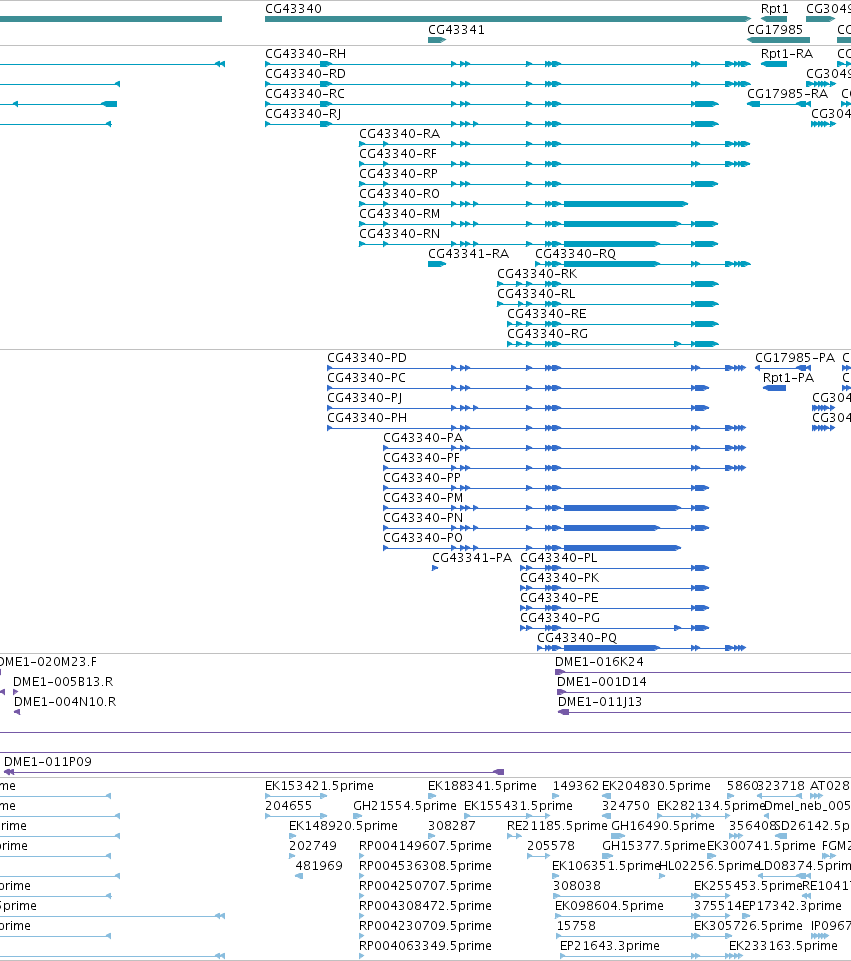This screenshot has height=961, width=851.
Task: Open clone DME1-011J13
Action: click(600, 702)
